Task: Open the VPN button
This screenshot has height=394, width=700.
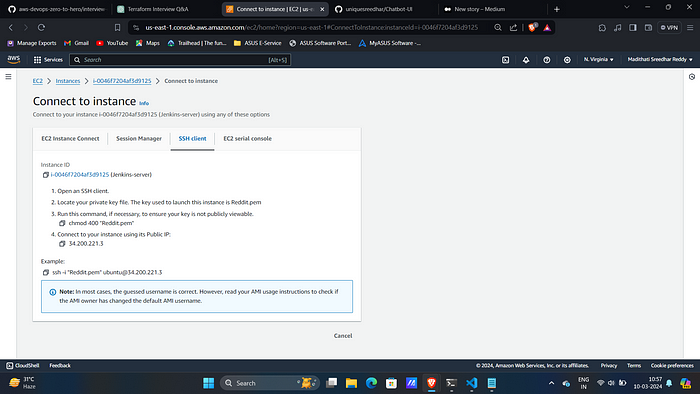Action: pos(669,28)
